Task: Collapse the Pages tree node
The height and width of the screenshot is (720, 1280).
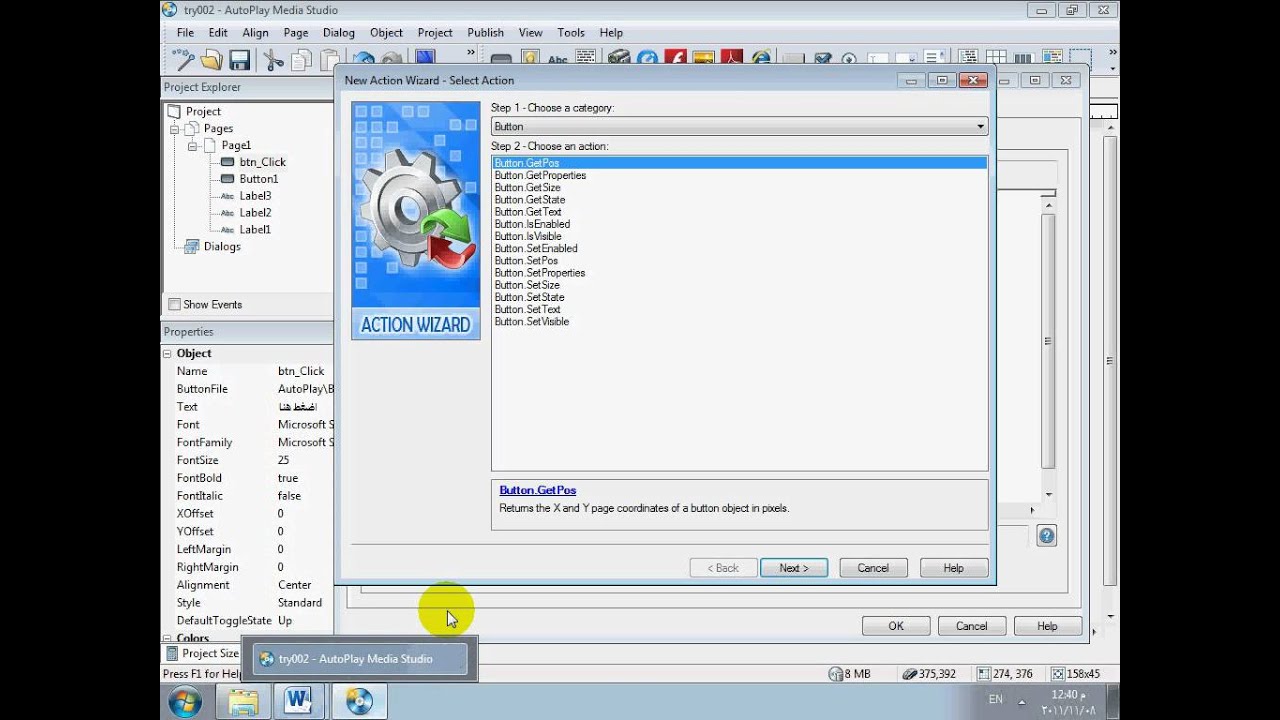Action: (174, 129)
